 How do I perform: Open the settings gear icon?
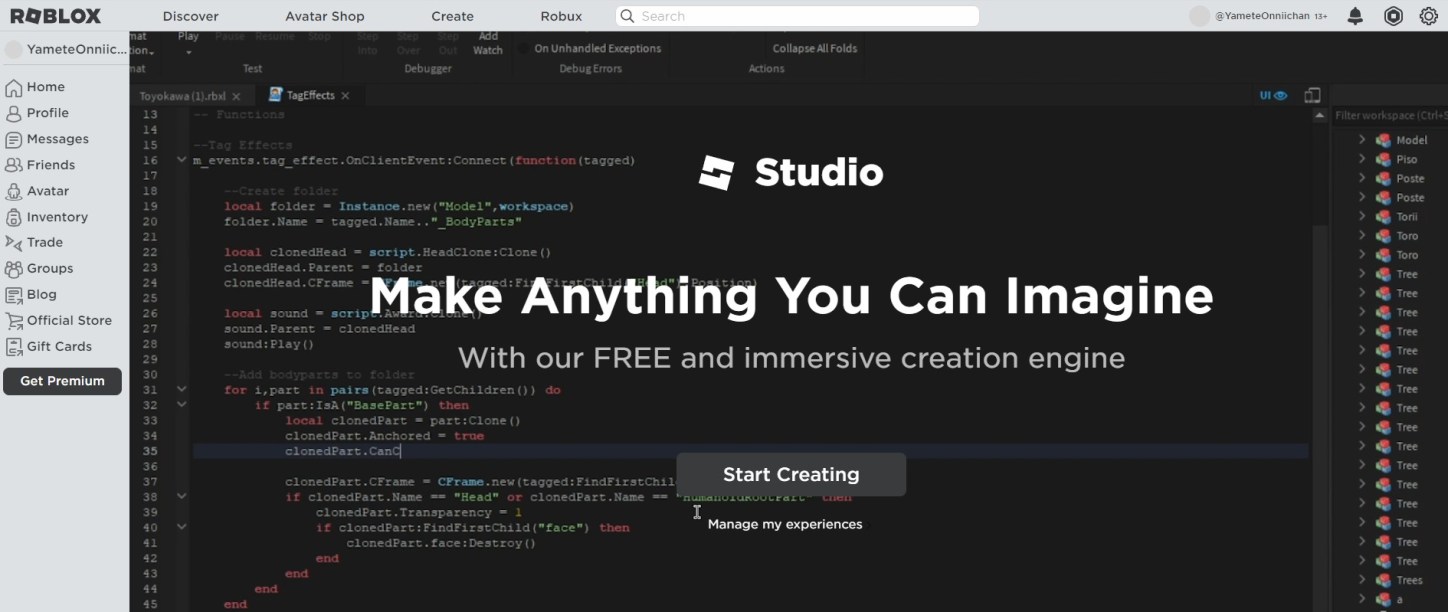(1428, 16)
